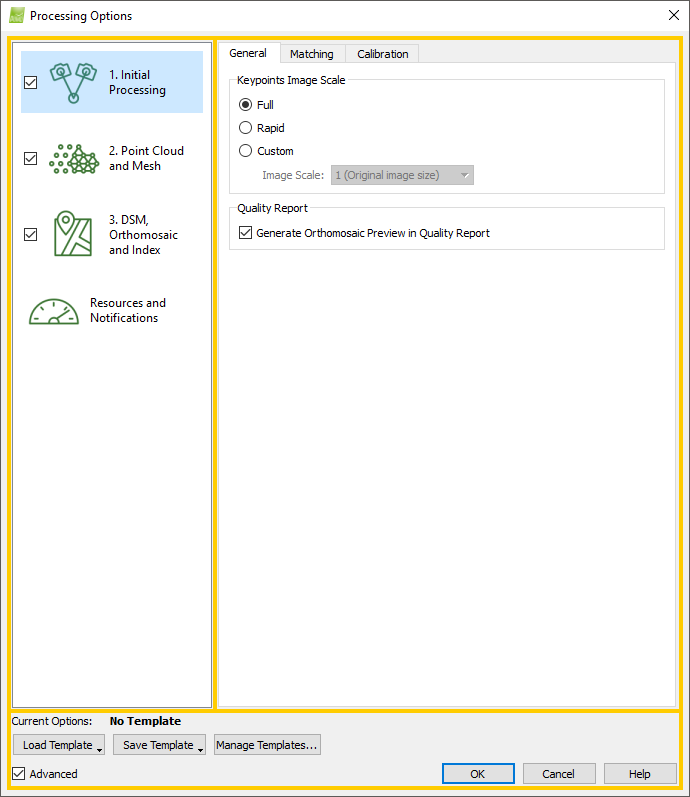
Task: Toggle Generate Orthomosaic Preview in Quality Report
Action: click(x=246, y=233)
